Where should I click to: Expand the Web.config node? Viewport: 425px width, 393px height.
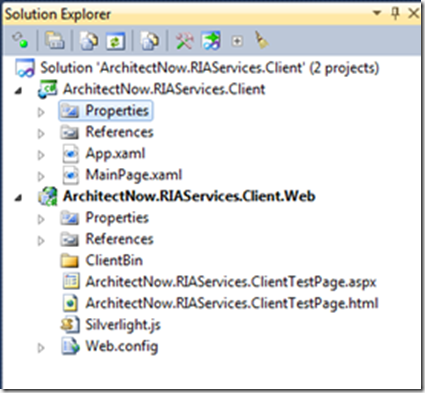tap(41, 348)
